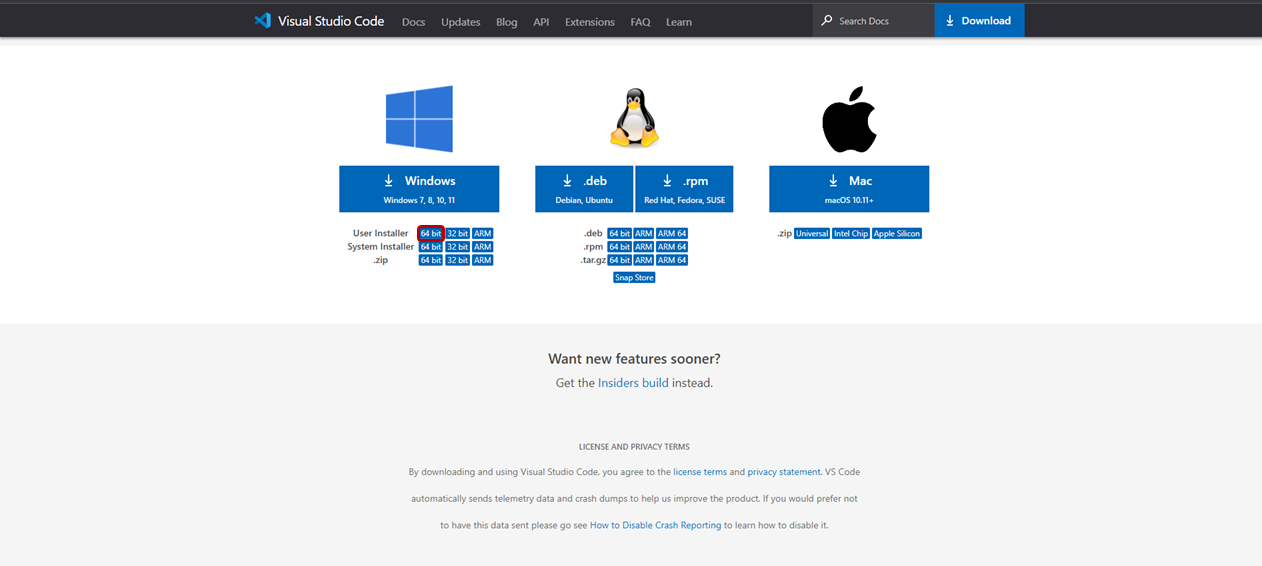
Task: Open the Learn navigation link
Action: pyautogui.click(x=679, y=22)
